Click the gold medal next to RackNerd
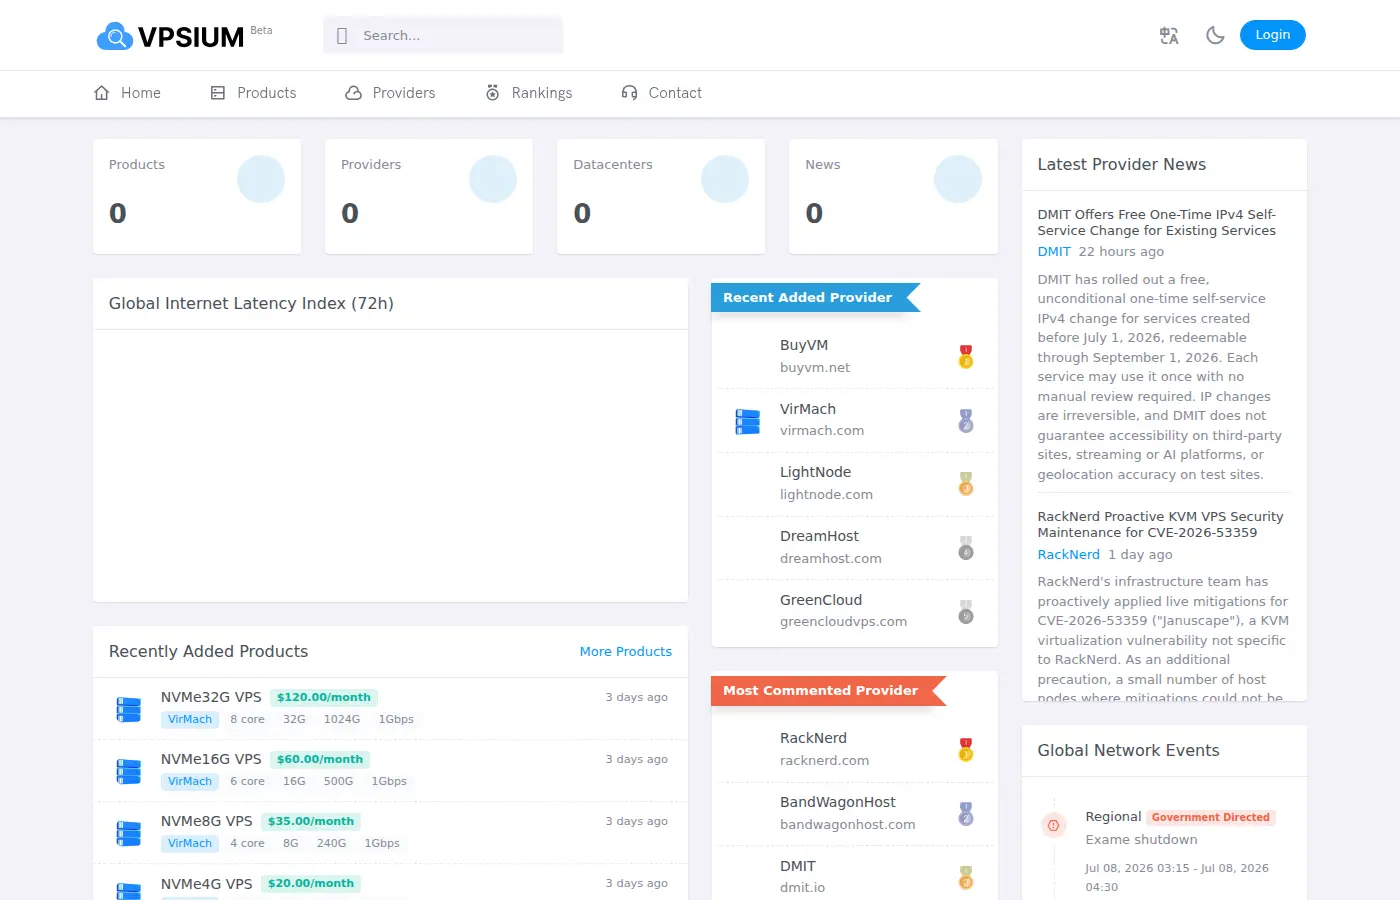This screenshot has width=1400, height=900. click(966, 749)
